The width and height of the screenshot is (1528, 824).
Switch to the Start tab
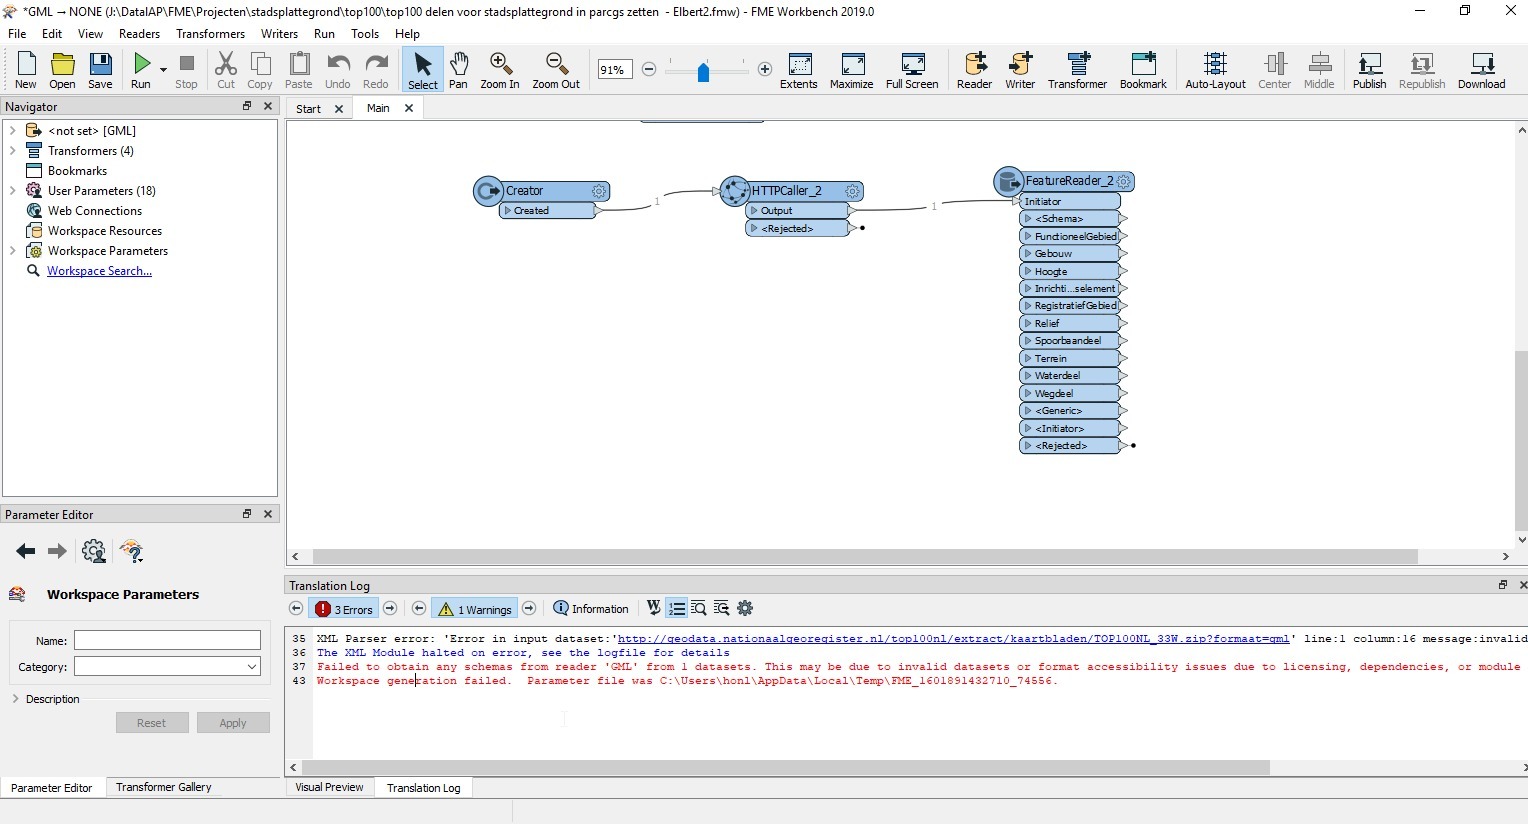coord(308,109)
